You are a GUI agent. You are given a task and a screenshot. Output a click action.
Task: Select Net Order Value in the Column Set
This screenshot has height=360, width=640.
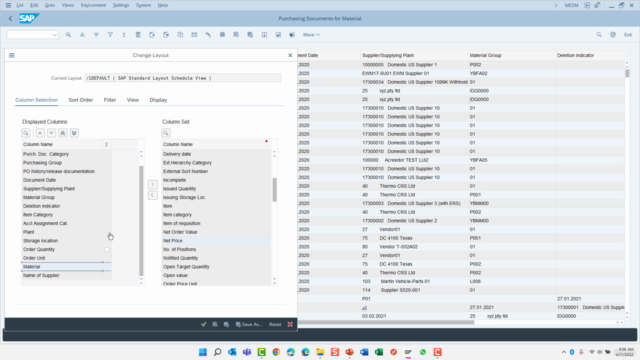[x=216, y=232]
